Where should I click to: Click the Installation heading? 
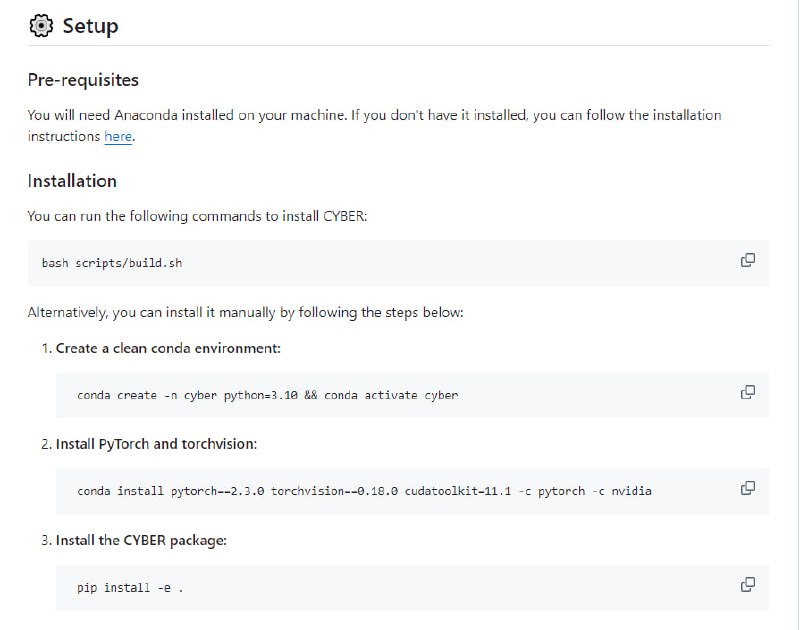click(x=72, y=181)
